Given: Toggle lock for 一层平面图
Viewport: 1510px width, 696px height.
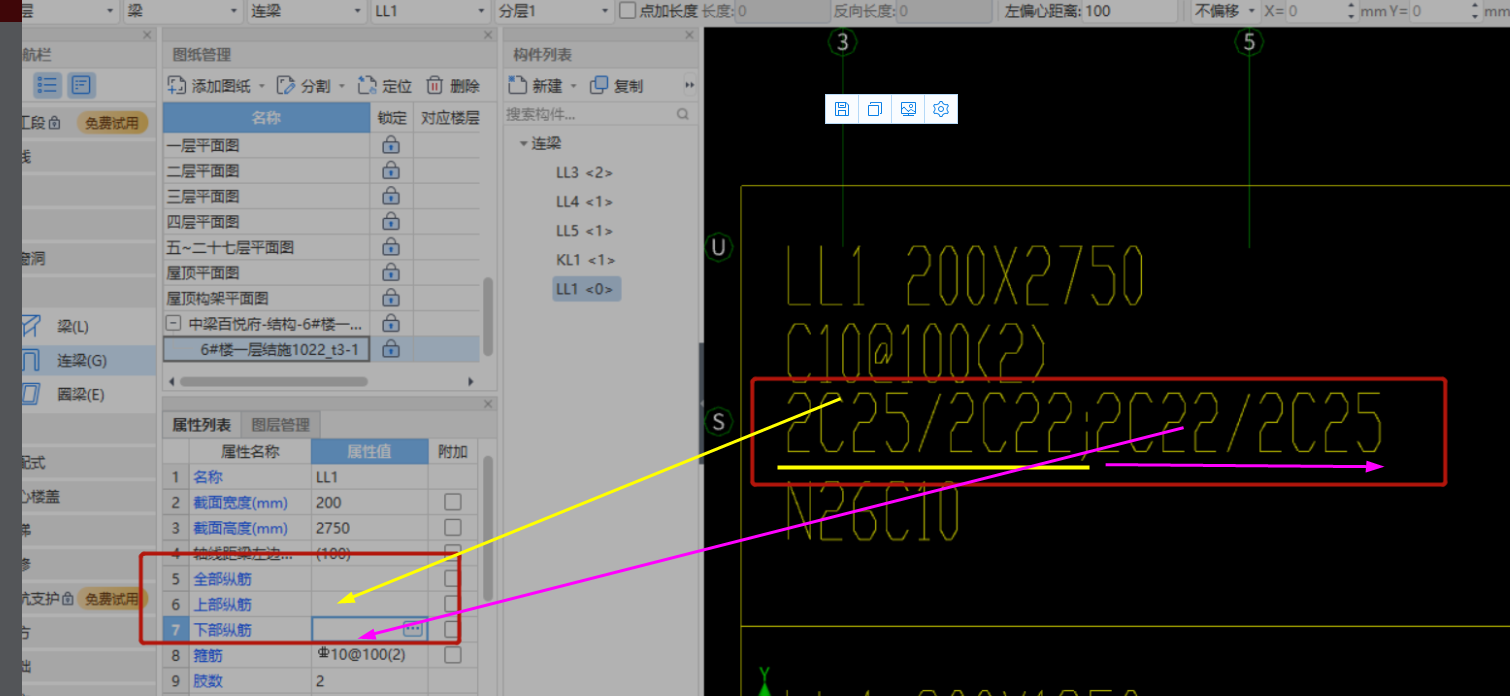Looking at the screenshot, I should (391, 145).
